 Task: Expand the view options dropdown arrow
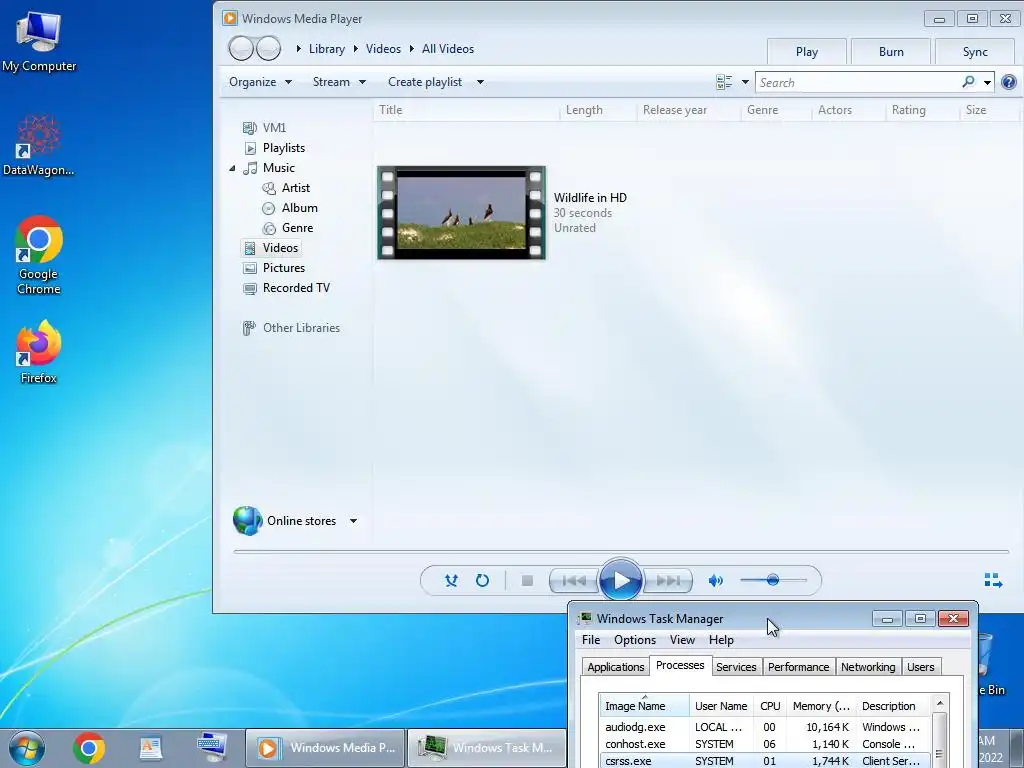point(745,82)
